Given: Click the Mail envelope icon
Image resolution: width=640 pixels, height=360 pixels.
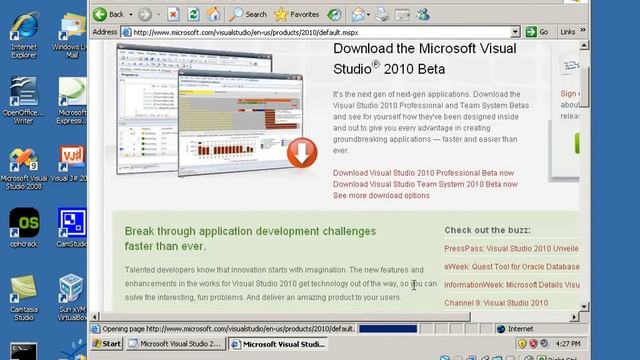Looking at the screenshot, I should point(358,15).
